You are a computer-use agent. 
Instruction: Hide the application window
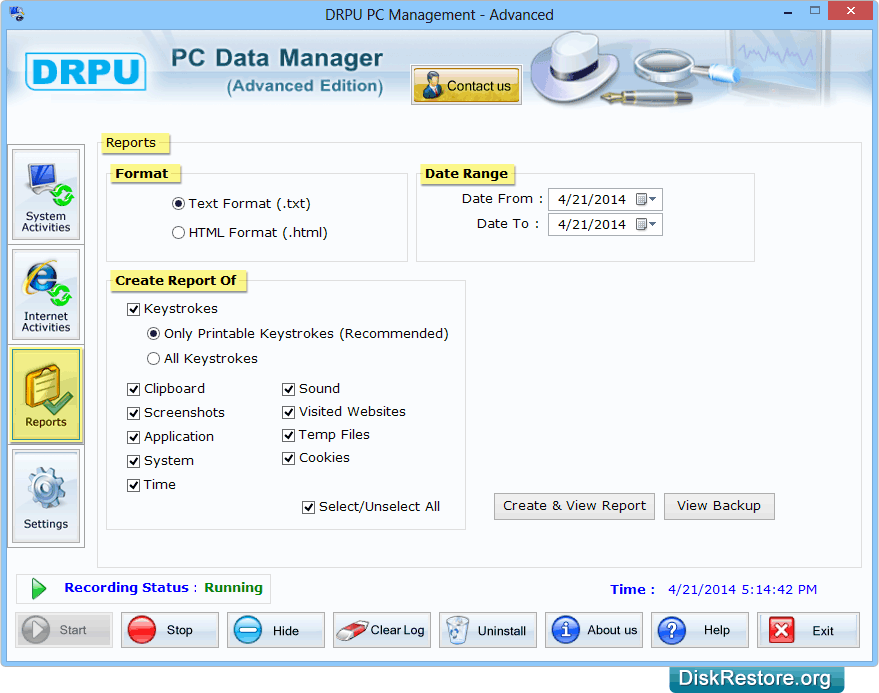[x=276, y=630]
